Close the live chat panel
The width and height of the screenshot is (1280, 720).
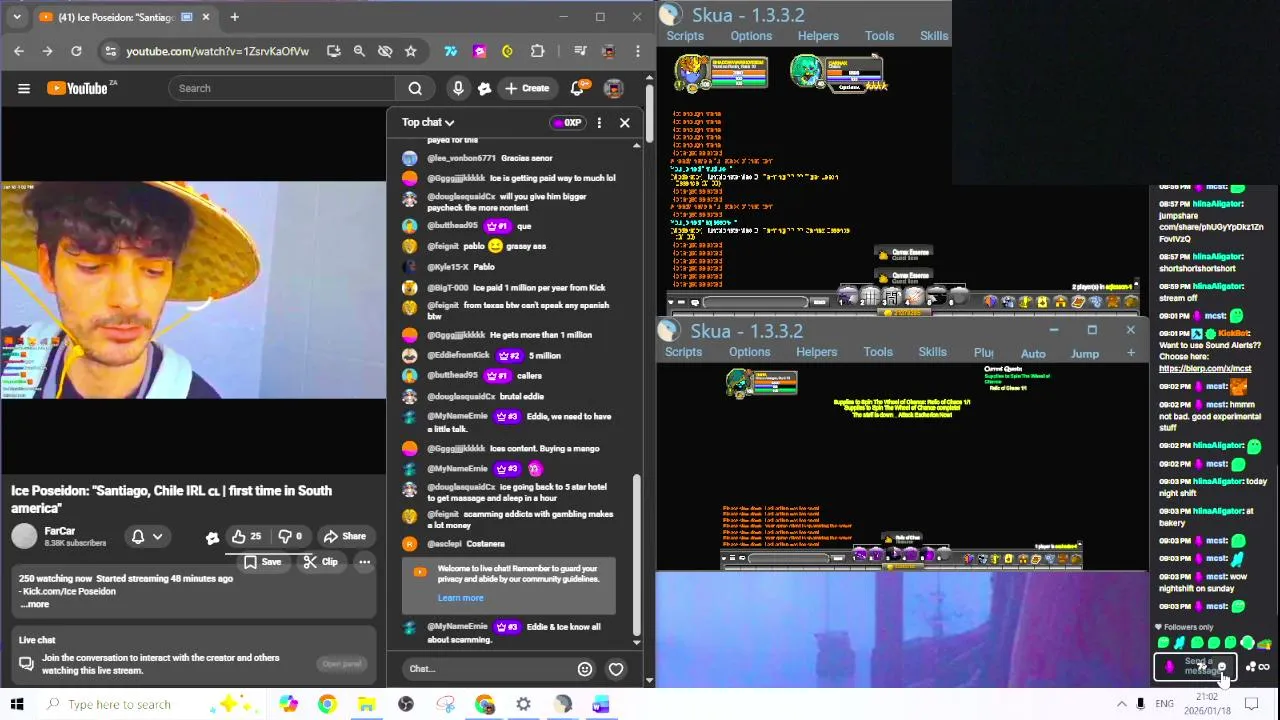pyautogui.click(x=625, y=122)
